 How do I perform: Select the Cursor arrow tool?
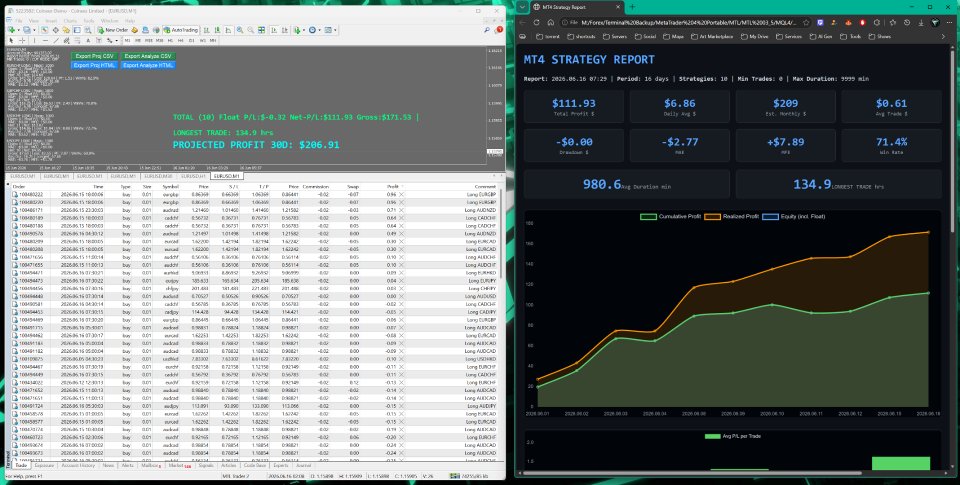click(11, 40)
